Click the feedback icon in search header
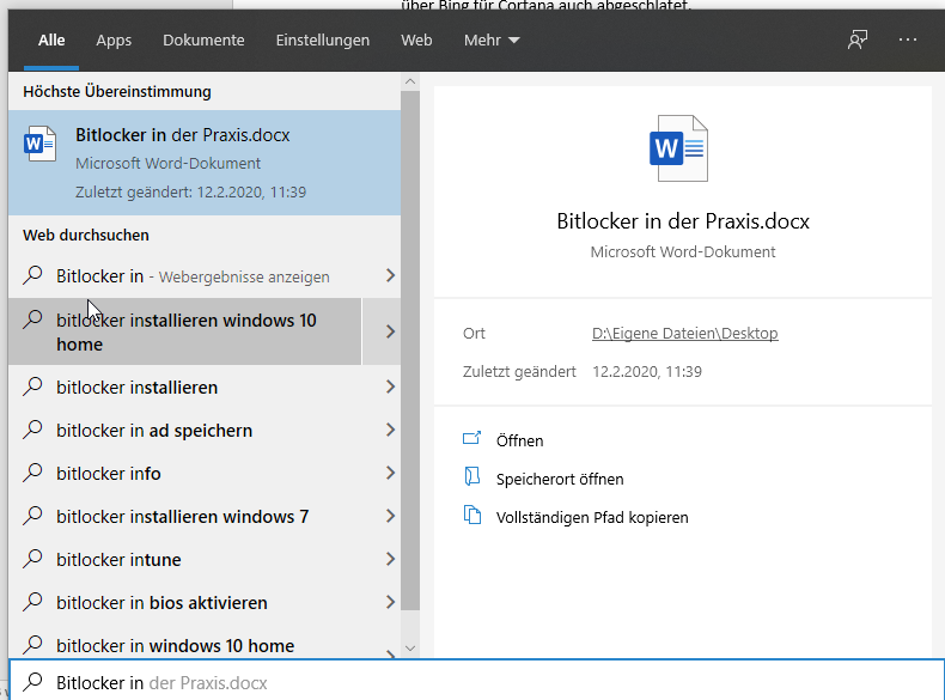 click(x=857, y=40)
